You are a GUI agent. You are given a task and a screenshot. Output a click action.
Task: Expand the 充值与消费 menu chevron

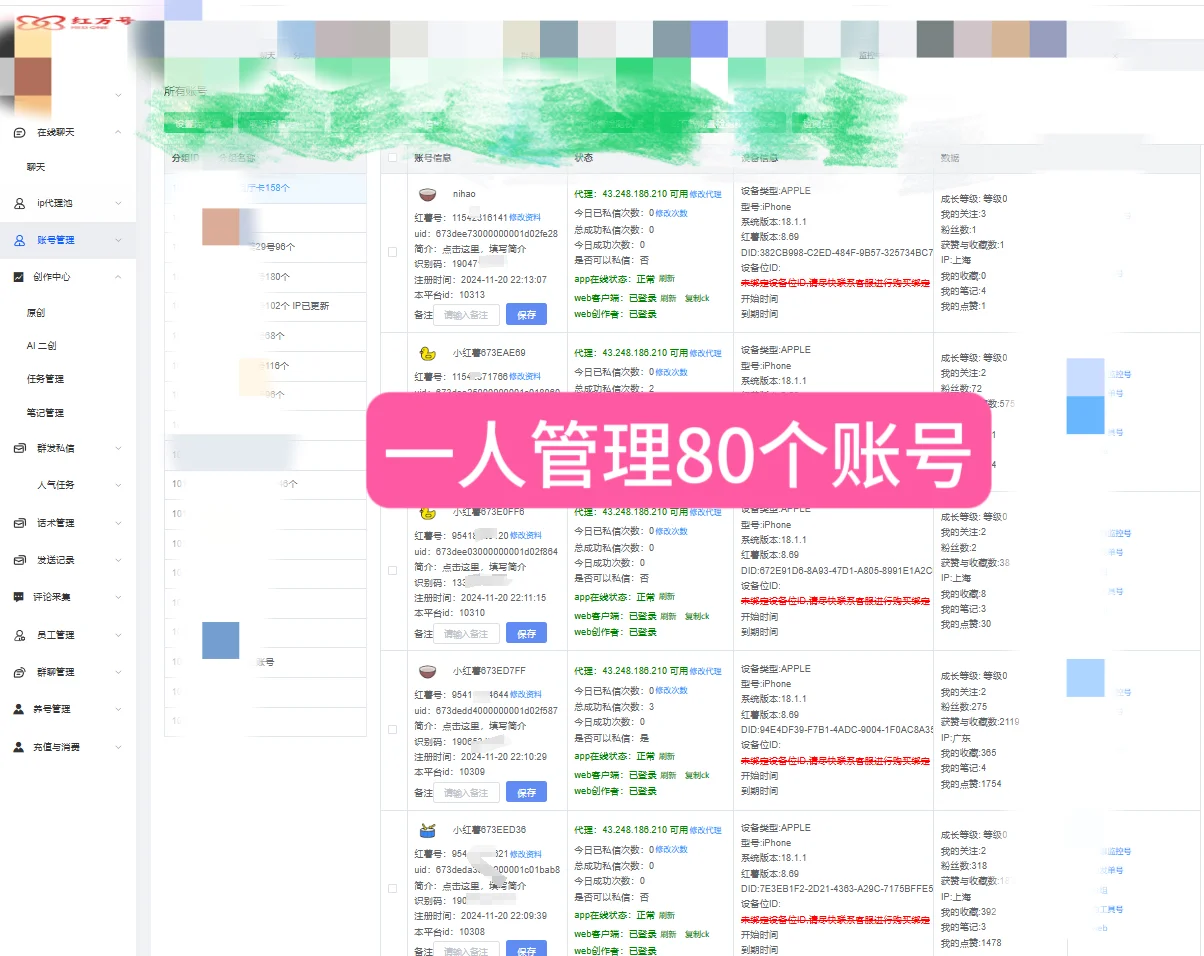click(117, 746)
